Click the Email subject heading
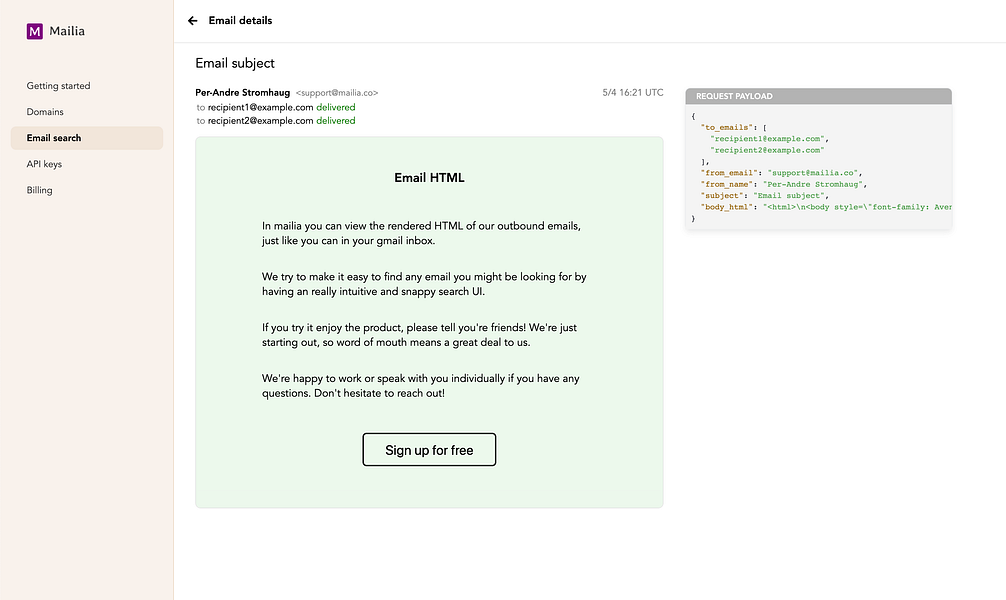1006x600 pixels. click(x=235, y=63)
